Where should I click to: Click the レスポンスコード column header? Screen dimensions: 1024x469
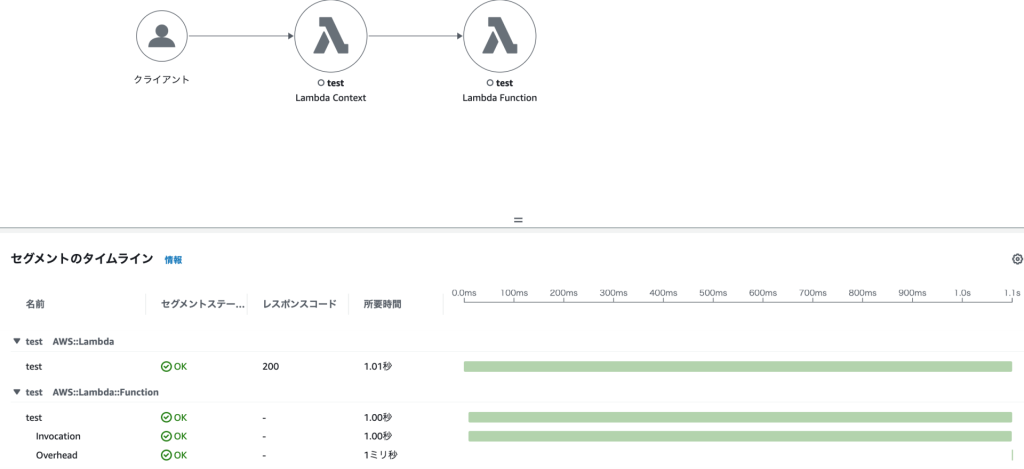298,304
